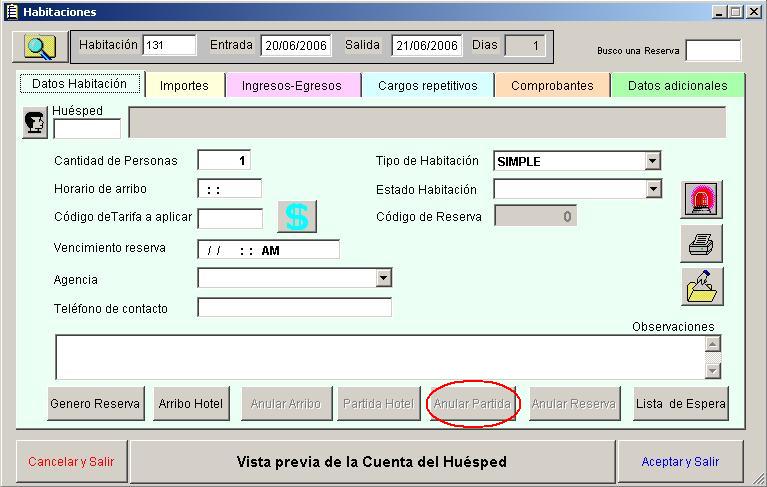This screenshot has width=767, height=487.
Task: Click the printer icon
Action: tap(702, 243)
